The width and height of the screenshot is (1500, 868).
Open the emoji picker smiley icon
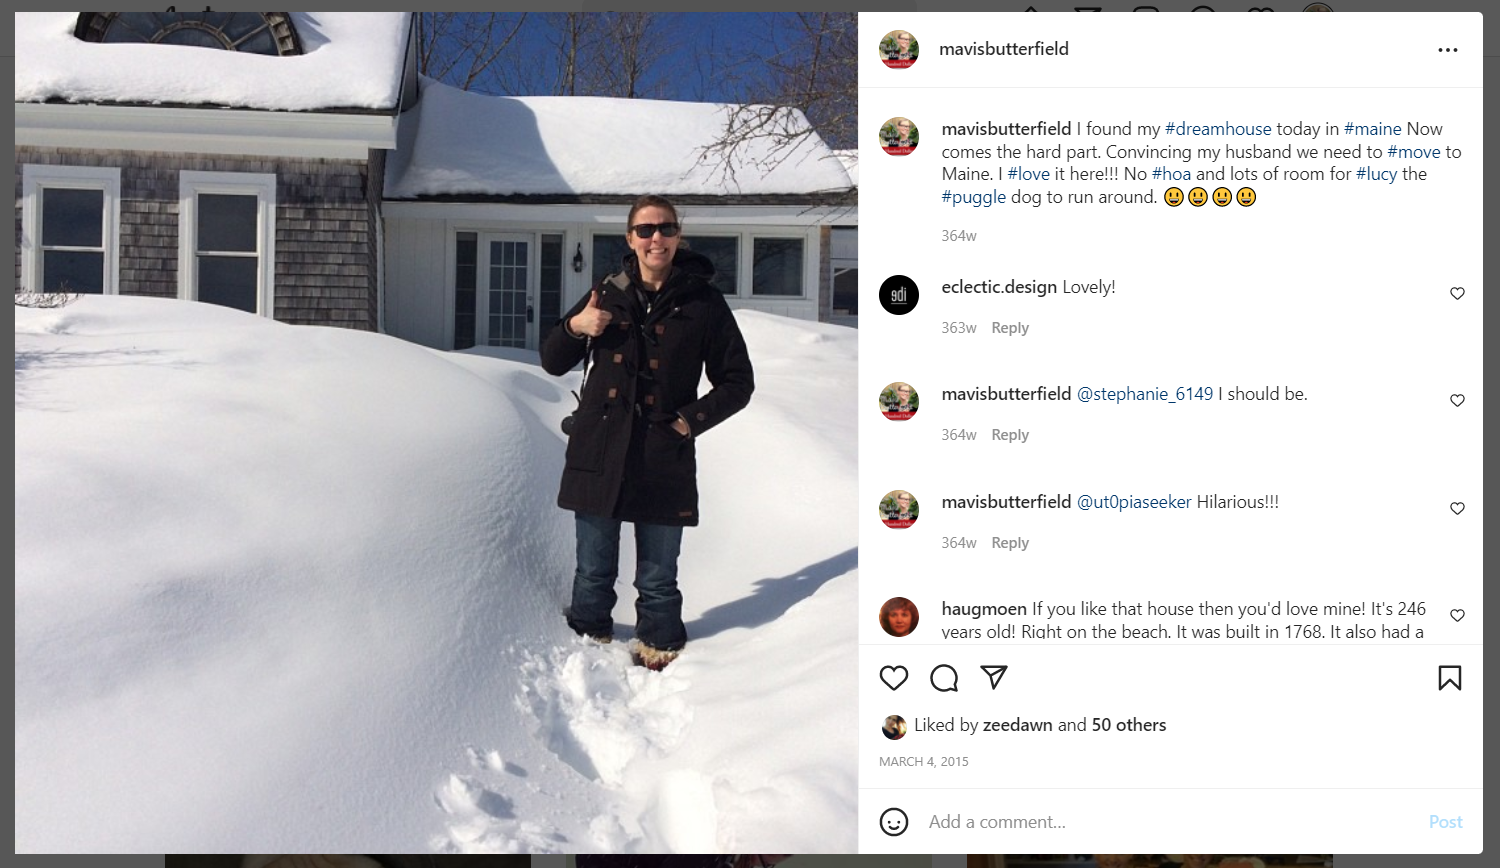893,822
